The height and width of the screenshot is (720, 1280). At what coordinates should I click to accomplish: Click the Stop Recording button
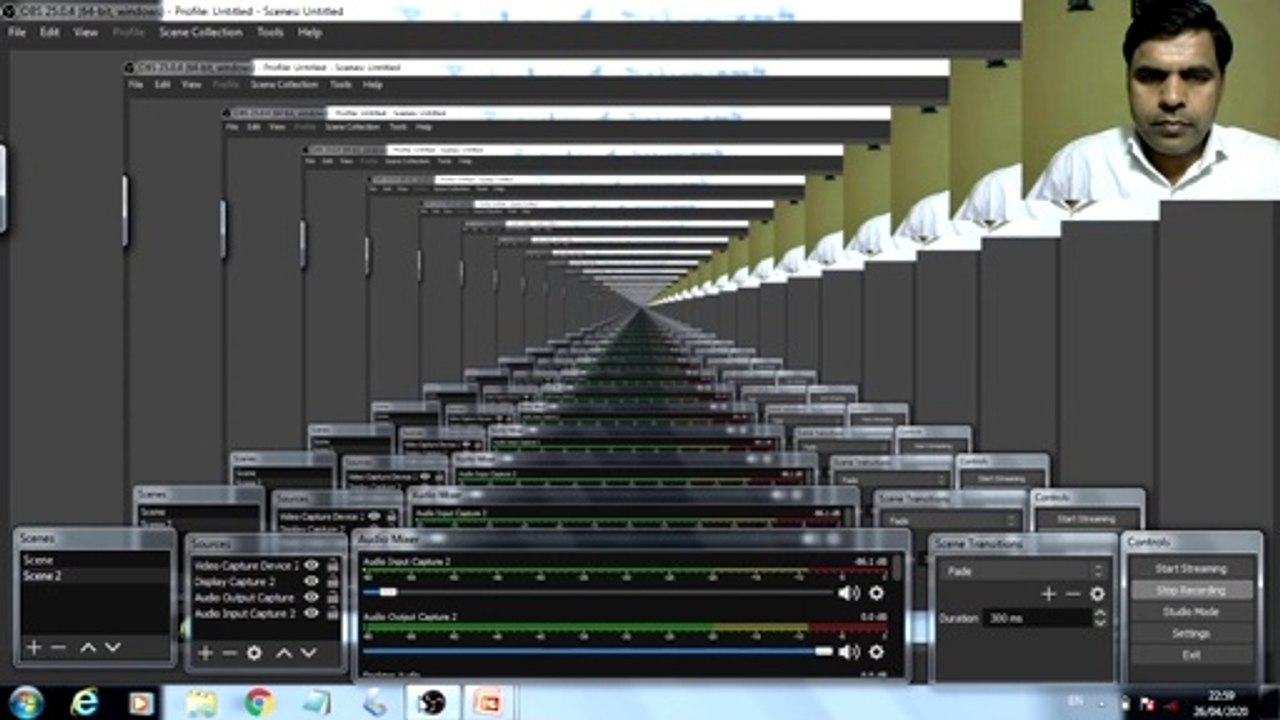click(x=1190, y=591)
